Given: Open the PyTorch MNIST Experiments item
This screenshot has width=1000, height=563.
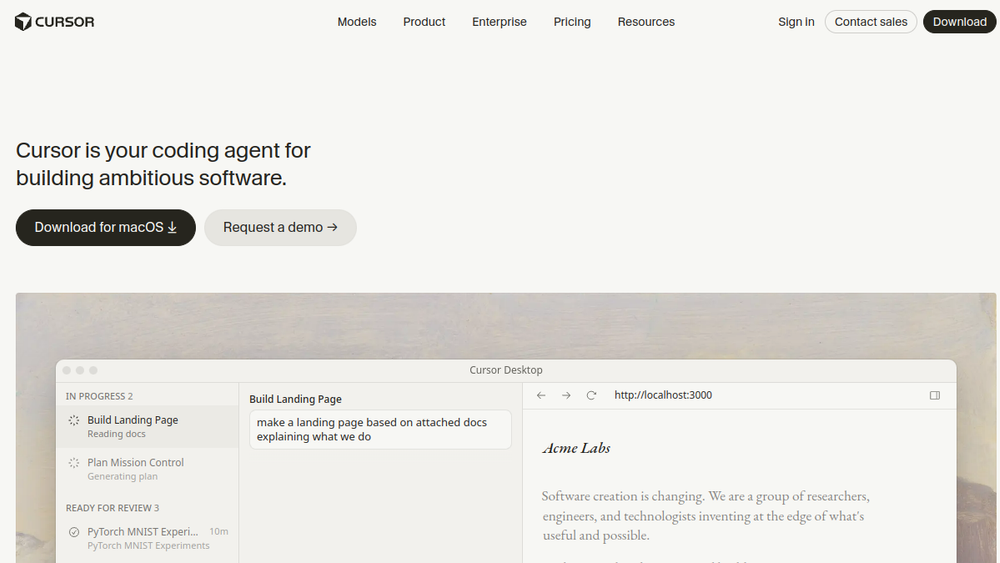Looking at the screenshot, I should pos(147,538).
